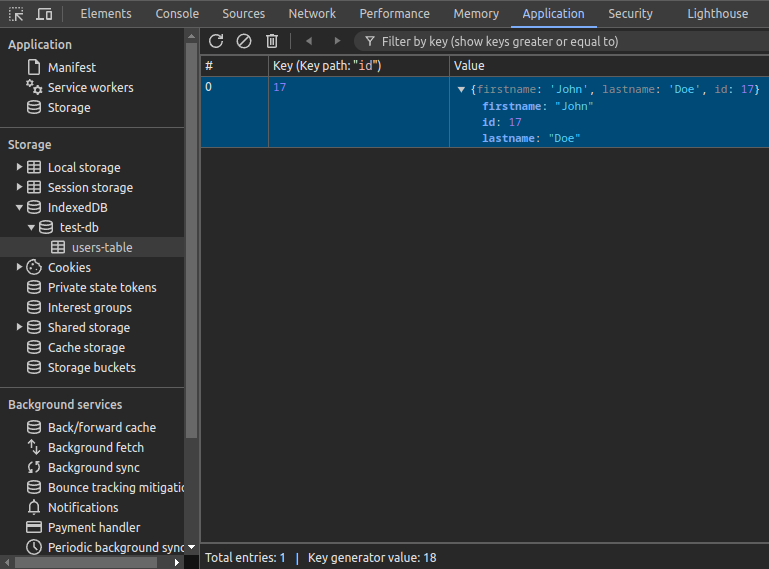Click the inspect element picker icon
Viewport: 769px width, 569px height.
click(x=16, y=14)
